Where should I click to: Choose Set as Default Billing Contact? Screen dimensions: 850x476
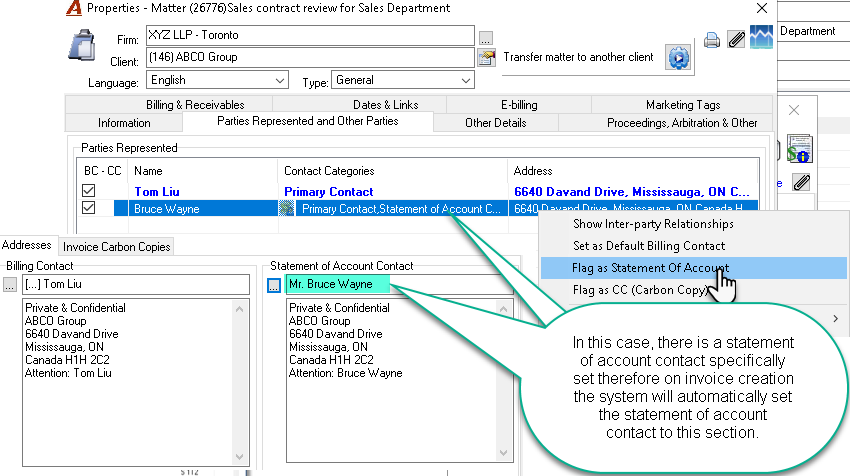click(x=649, y=246)
